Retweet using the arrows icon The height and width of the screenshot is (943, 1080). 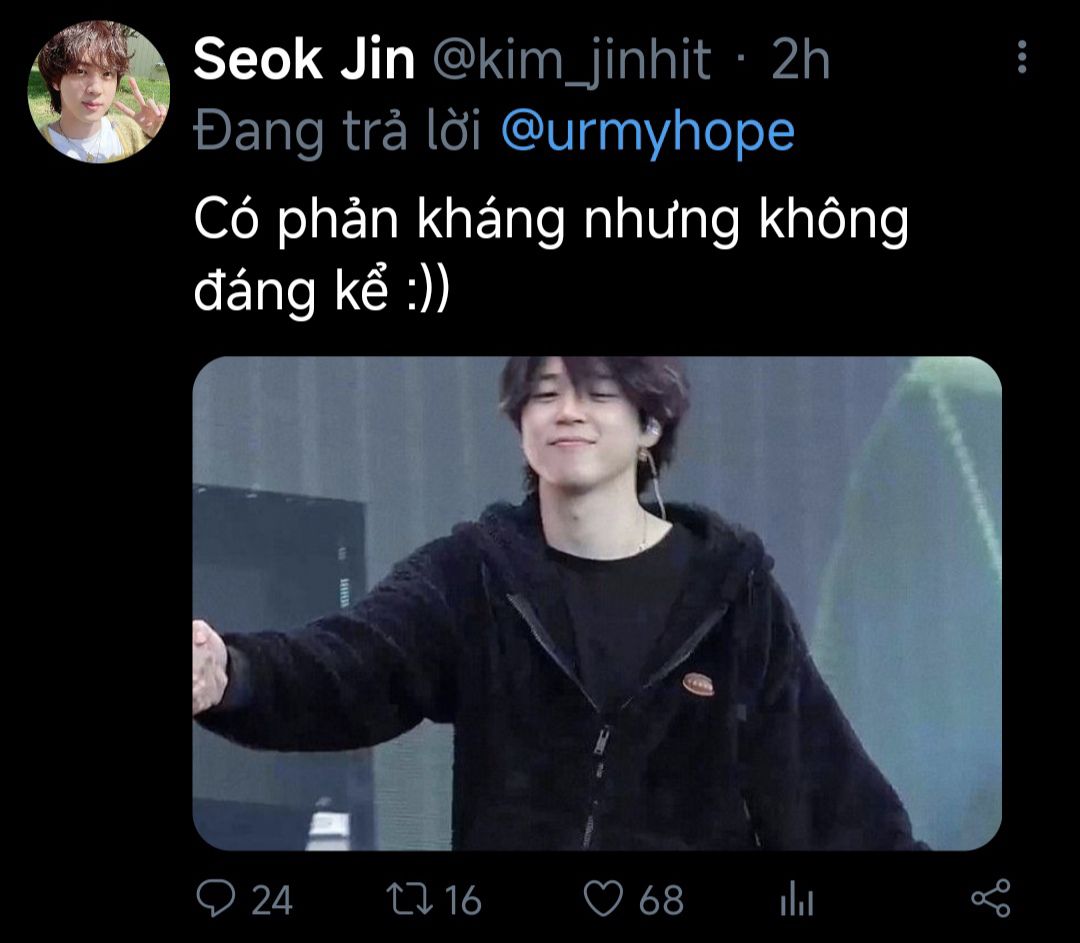(x=409, y=899)
